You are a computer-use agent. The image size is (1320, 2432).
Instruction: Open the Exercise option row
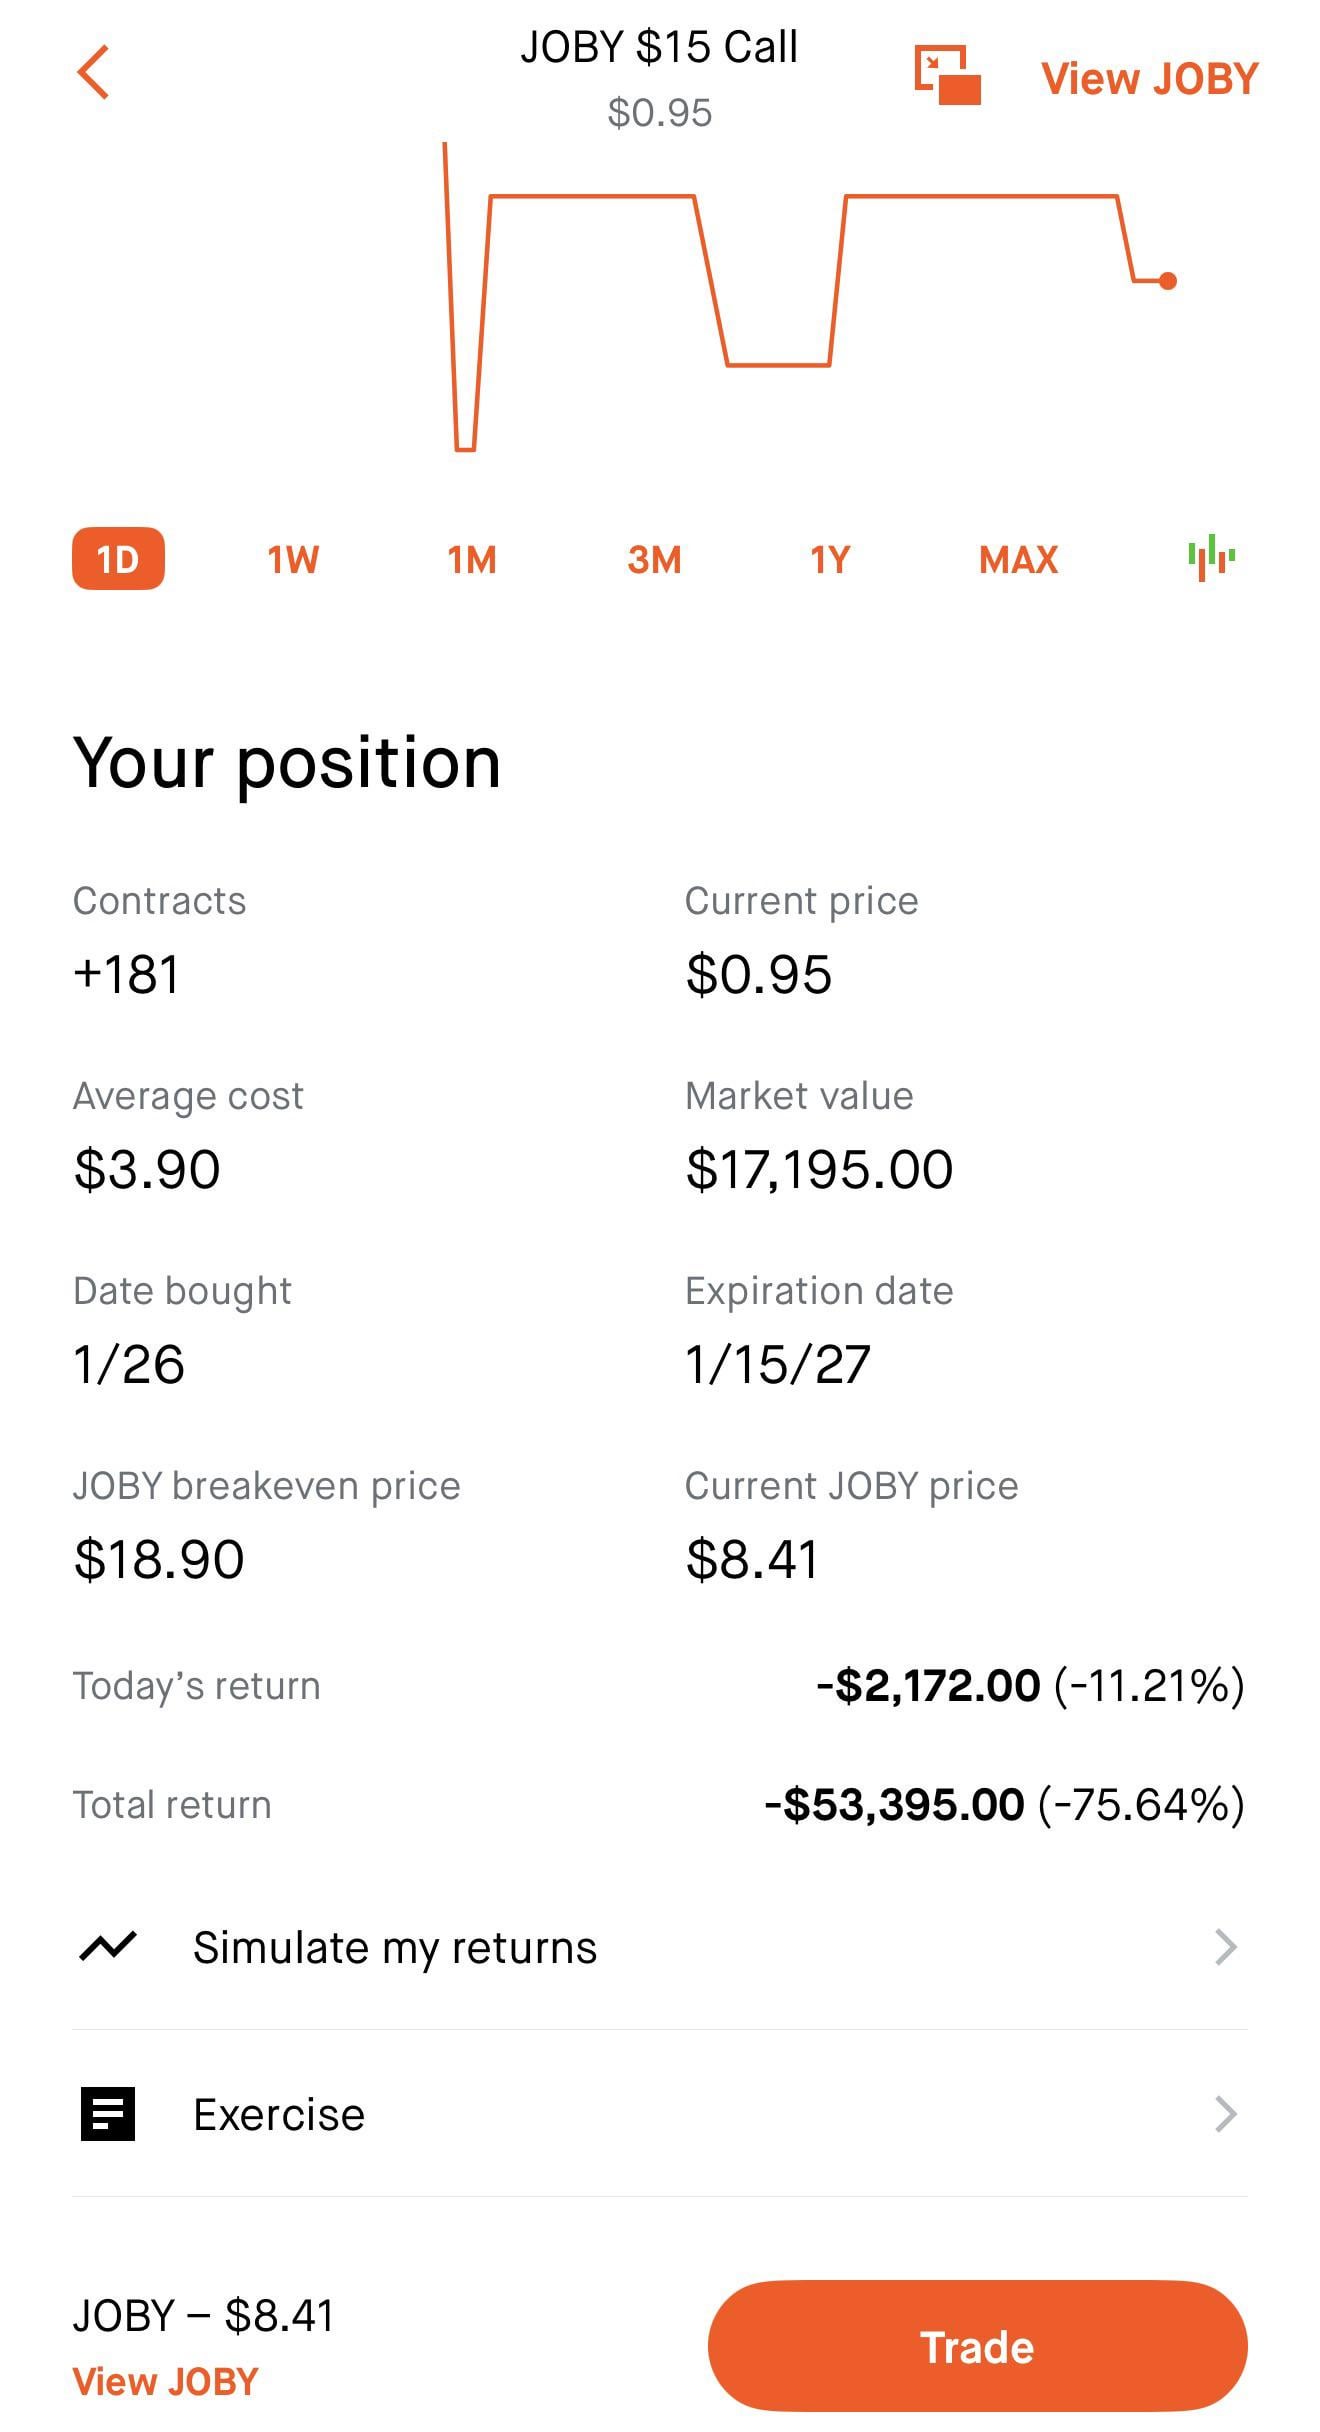click(x=279, y=2115)
